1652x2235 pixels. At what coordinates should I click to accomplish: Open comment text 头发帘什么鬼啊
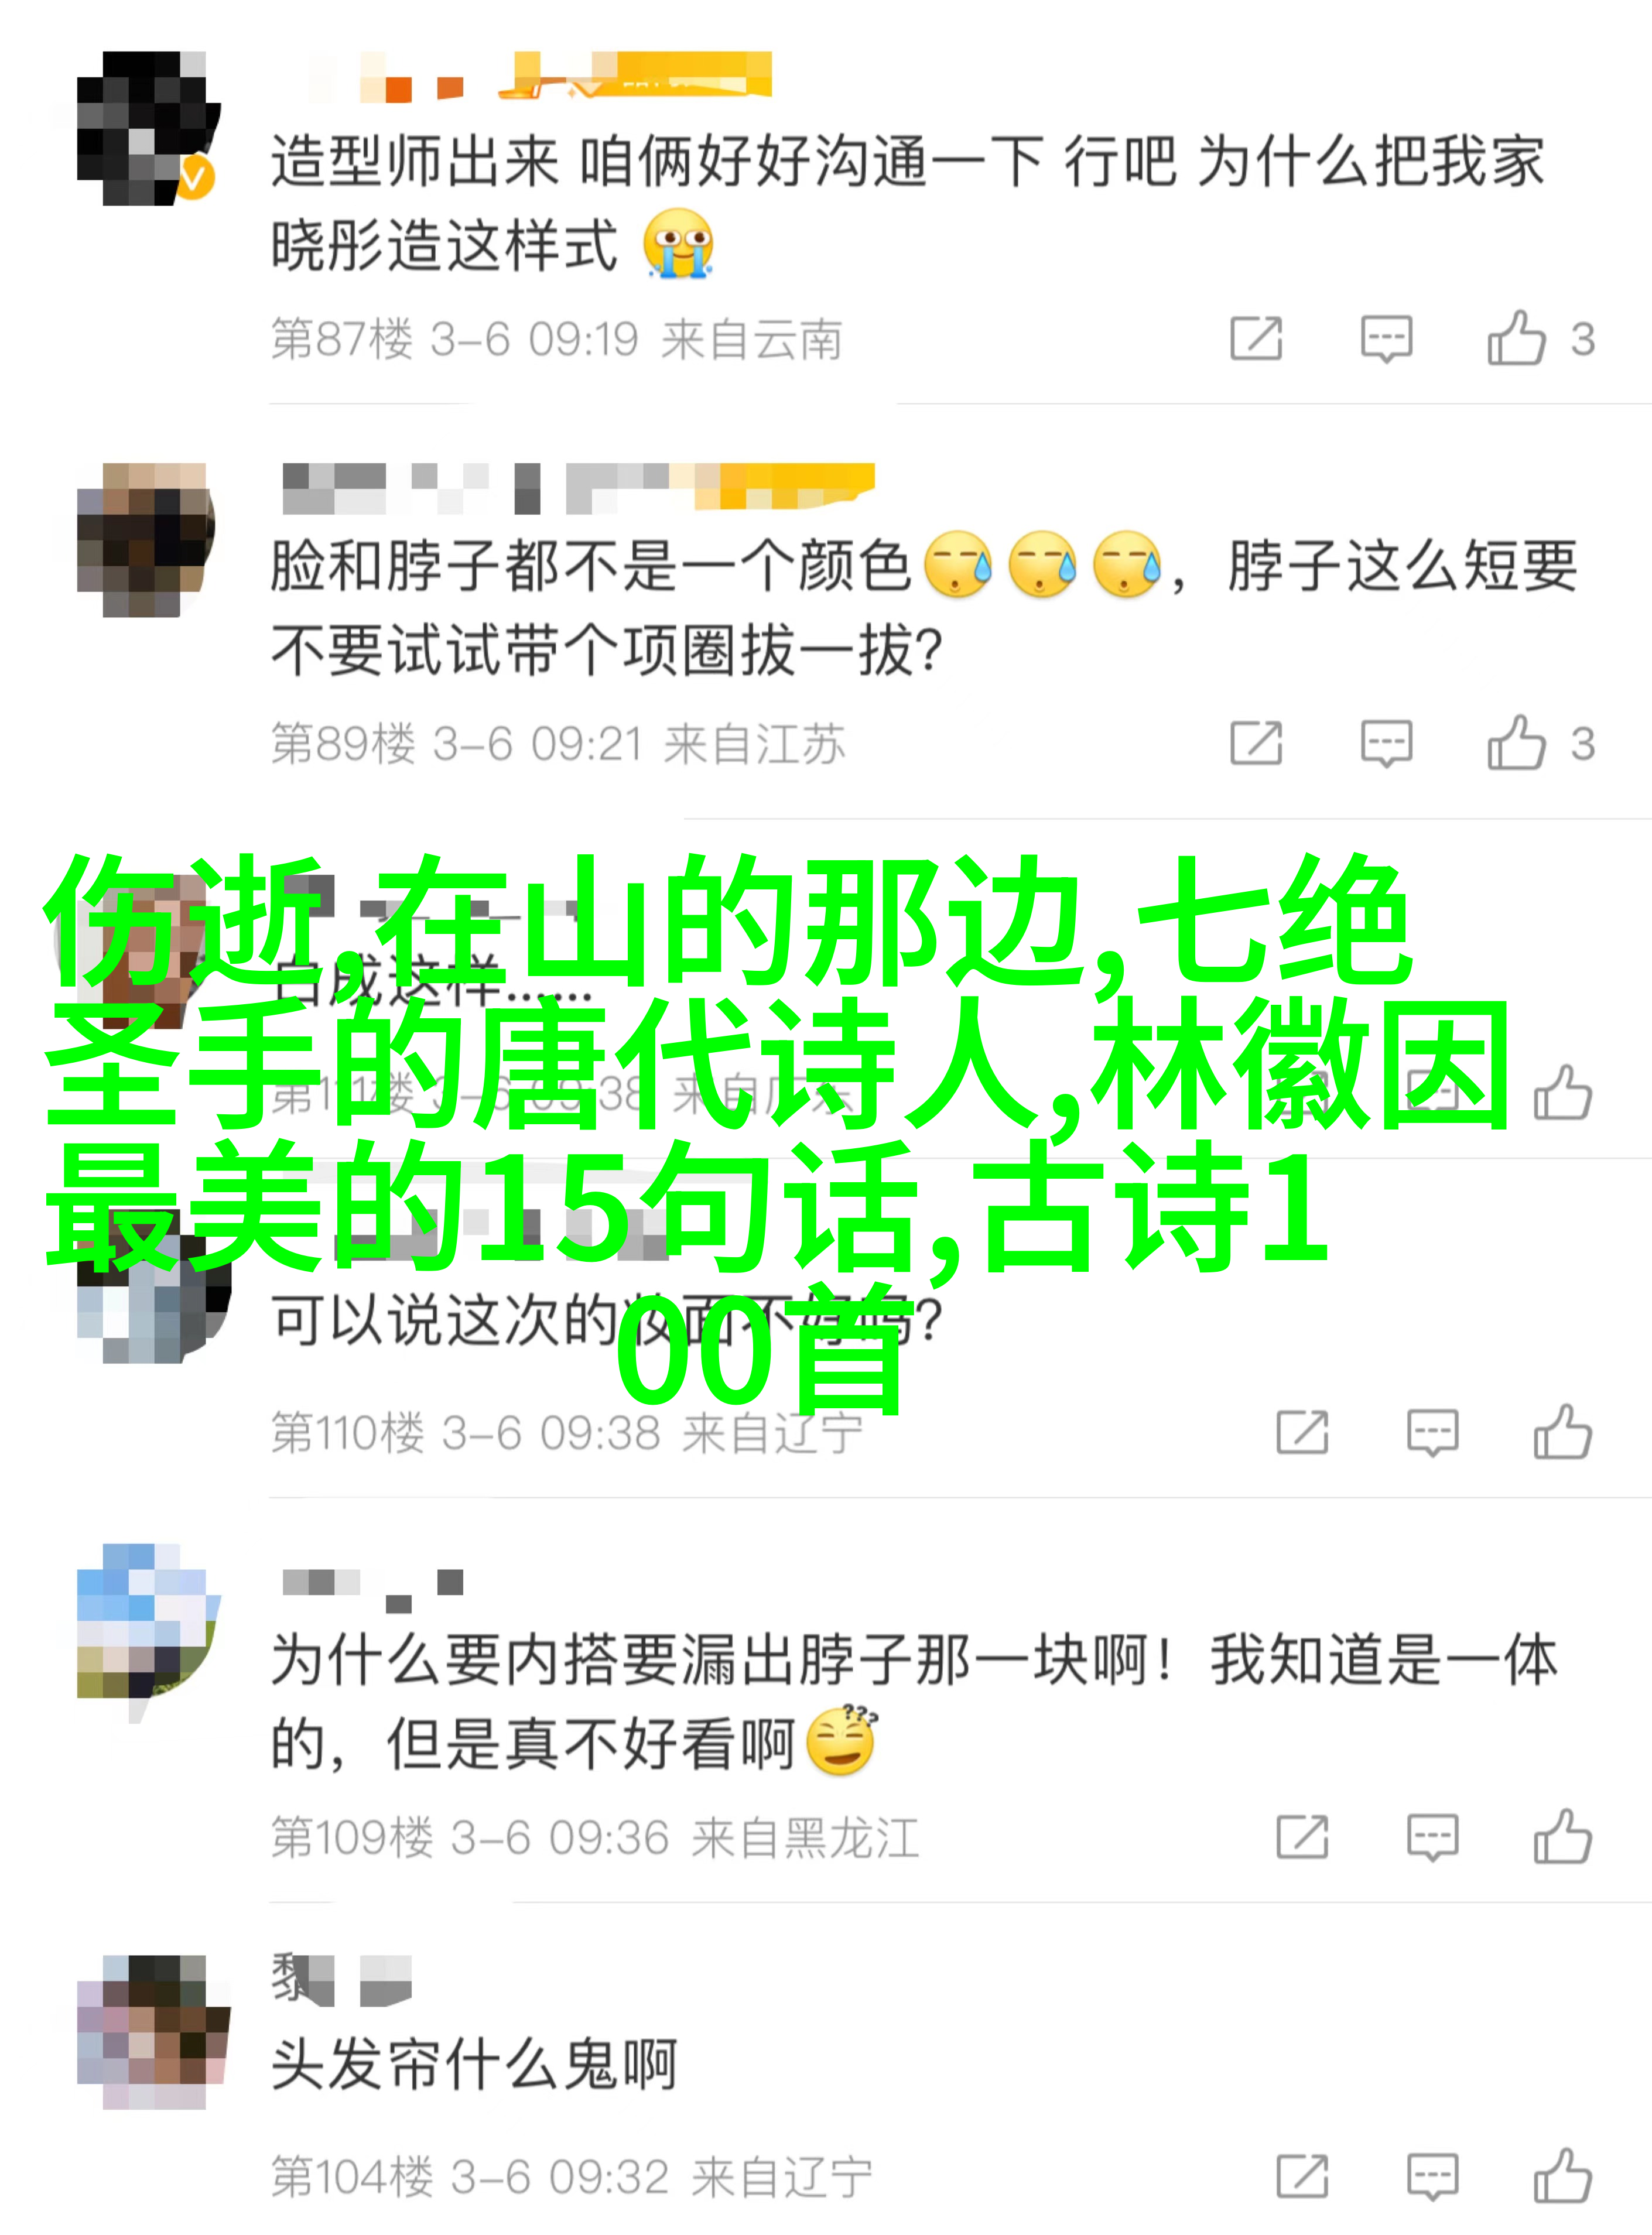click(x=474, y=2065)
